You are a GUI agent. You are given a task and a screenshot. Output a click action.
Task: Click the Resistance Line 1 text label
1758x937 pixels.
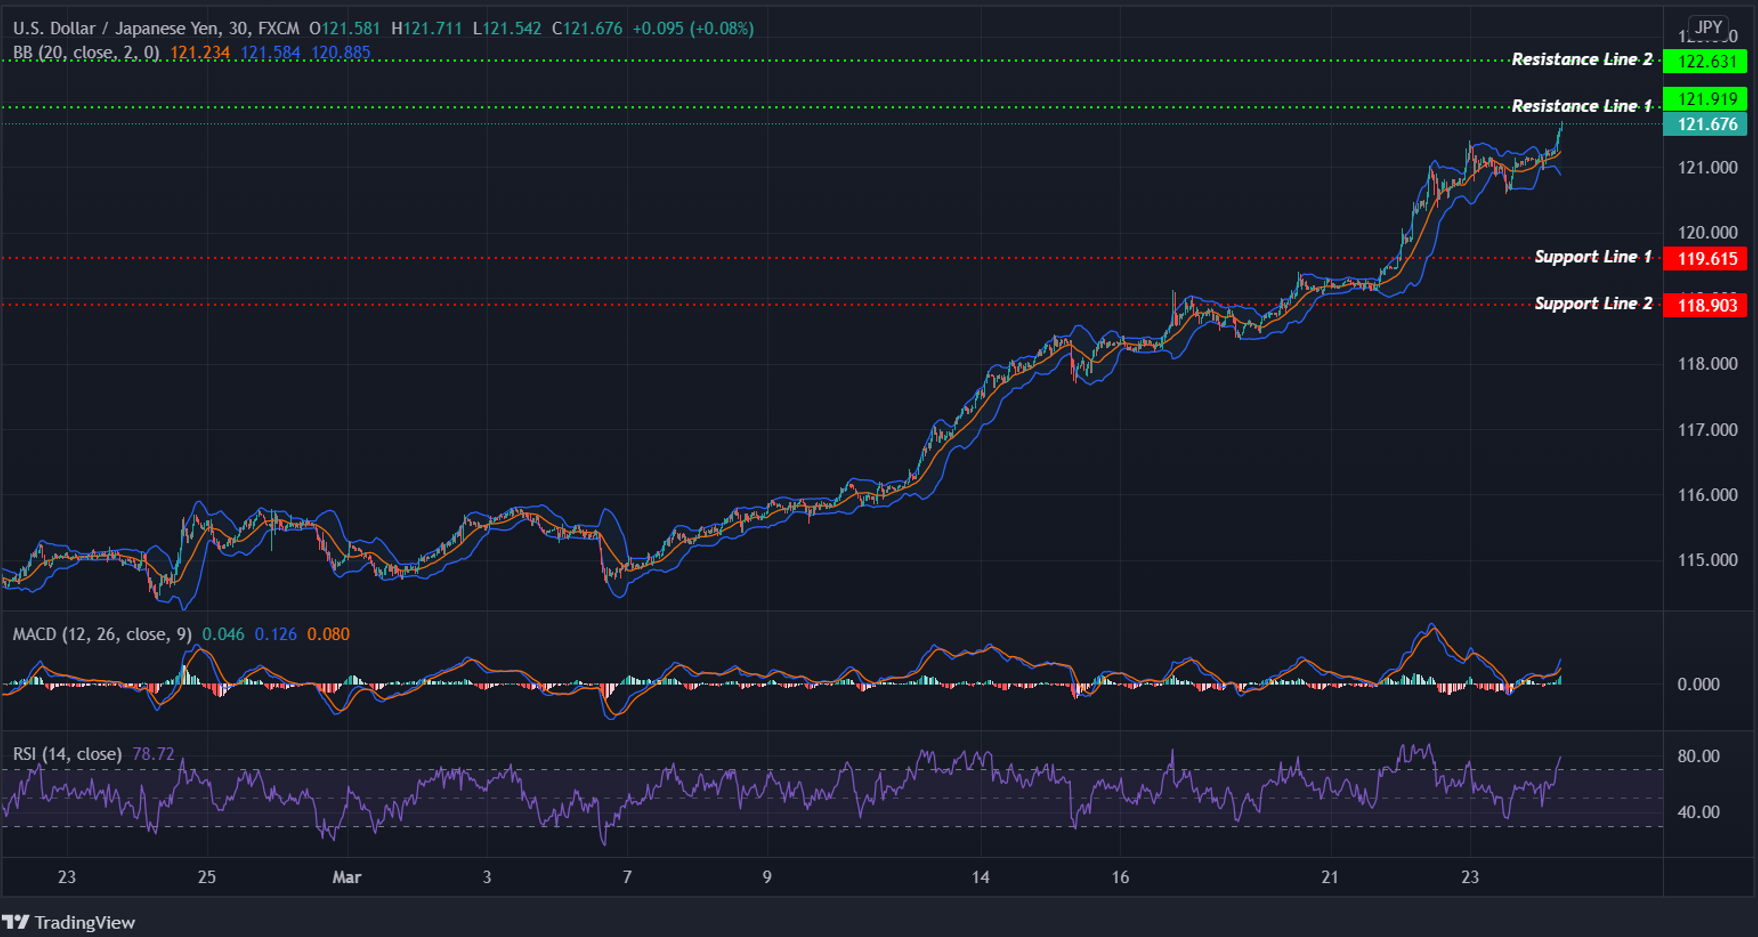click(x=1583, y=105)
